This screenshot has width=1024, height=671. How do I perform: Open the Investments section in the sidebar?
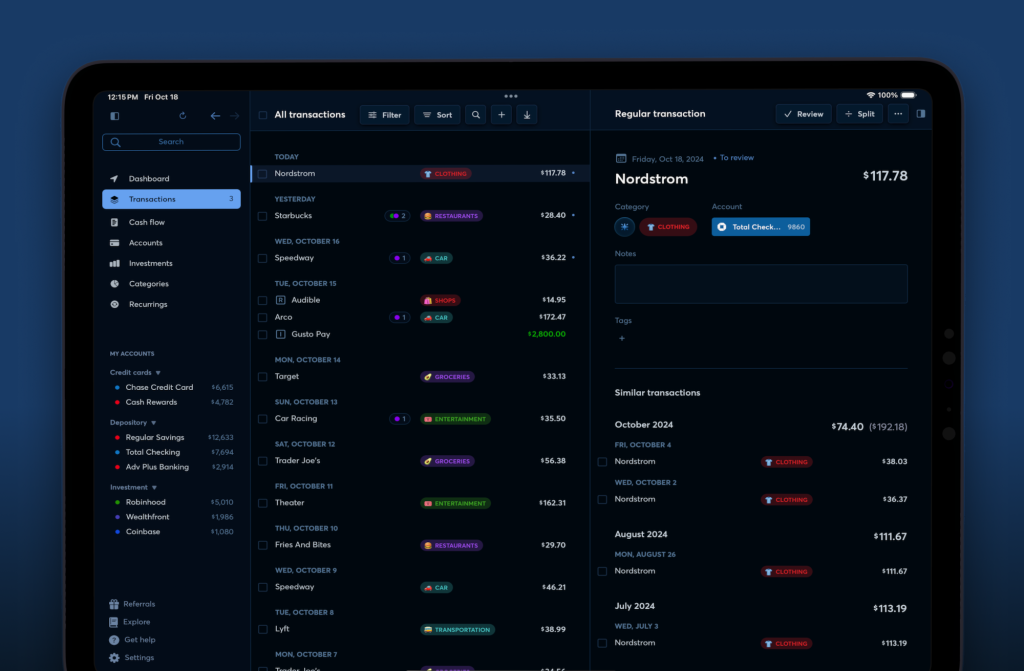point(150,263)
